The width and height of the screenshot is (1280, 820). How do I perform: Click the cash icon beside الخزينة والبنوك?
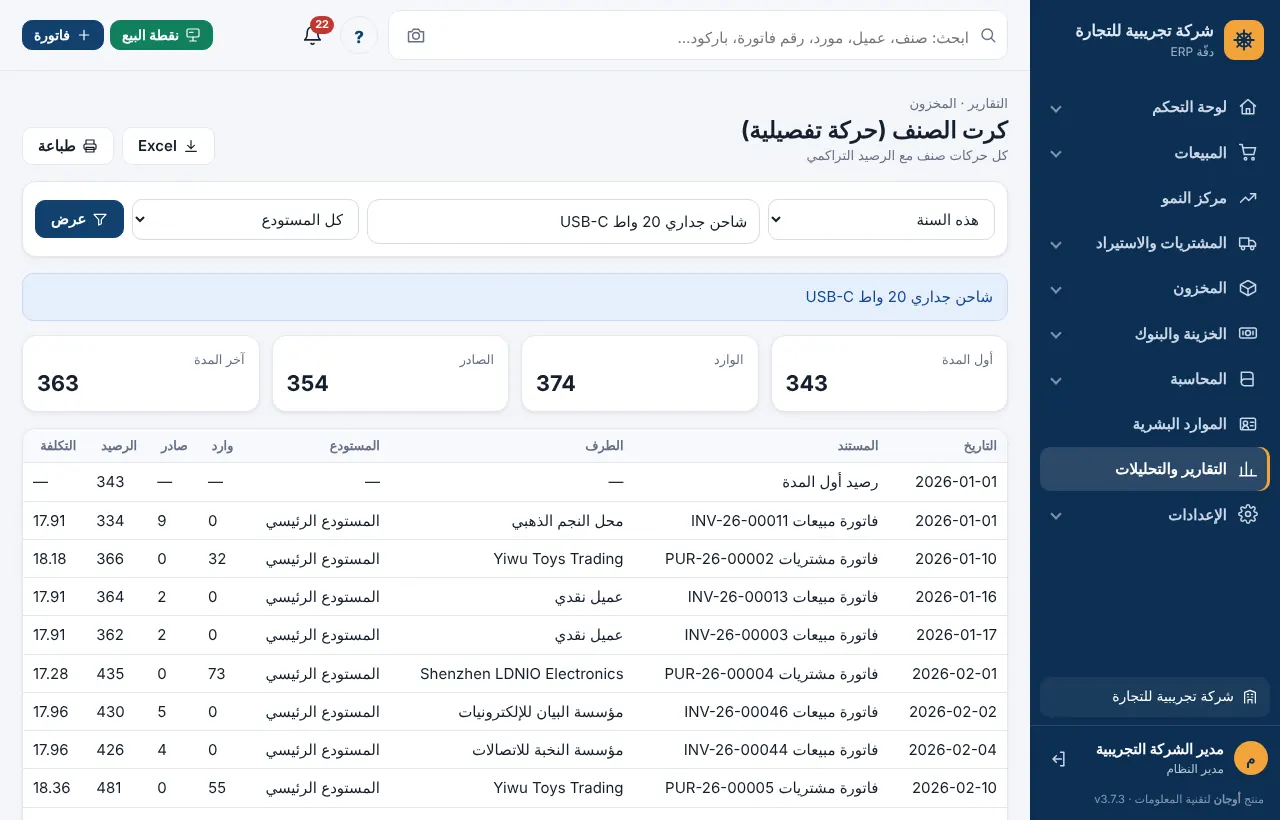(1247, 333)
